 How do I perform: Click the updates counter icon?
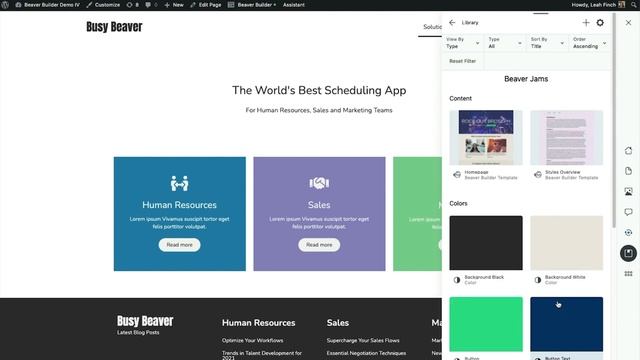pyautogui.click(x=133, y=5)
